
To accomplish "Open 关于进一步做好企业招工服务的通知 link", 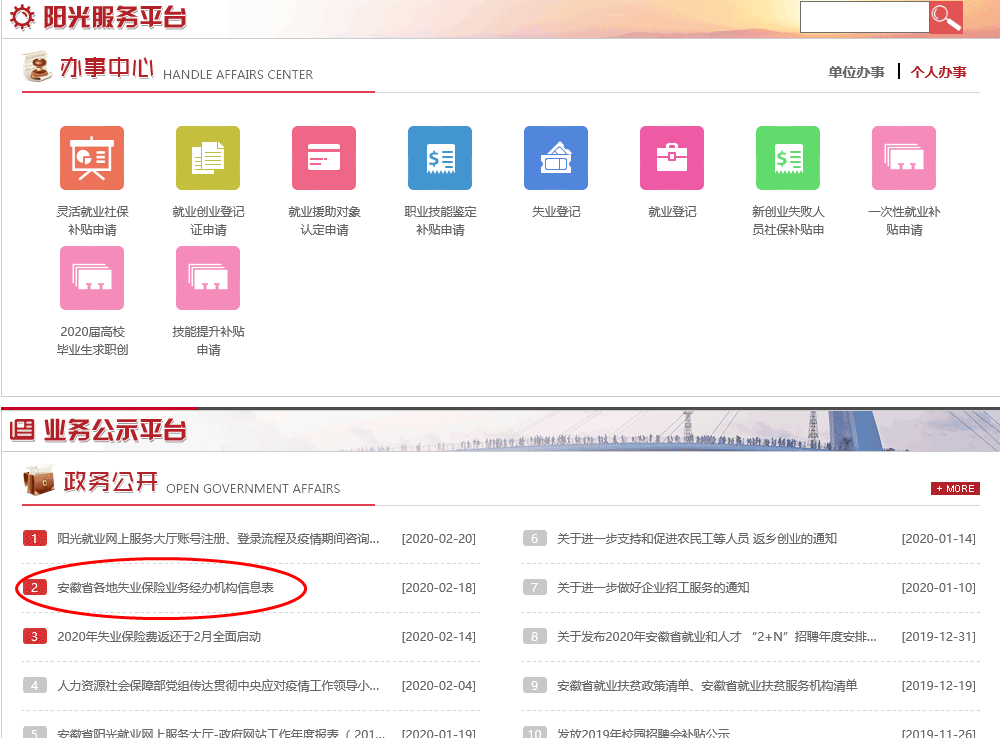I will point(653,588).
